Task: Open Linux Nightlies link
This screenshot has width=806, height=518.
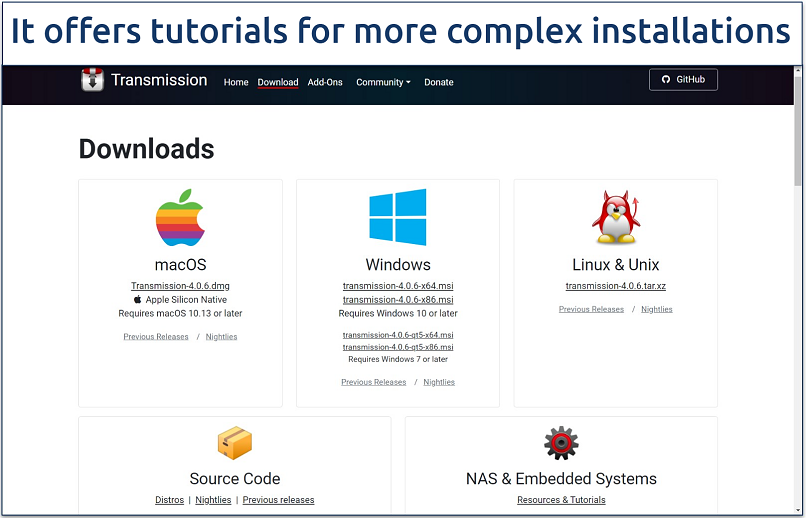Action: tap(657, 309)
